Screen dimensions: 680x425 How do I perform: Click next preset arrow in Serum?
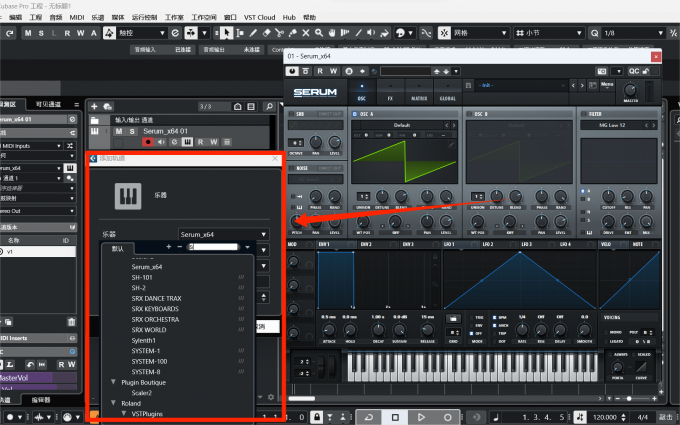coord(582,85)
